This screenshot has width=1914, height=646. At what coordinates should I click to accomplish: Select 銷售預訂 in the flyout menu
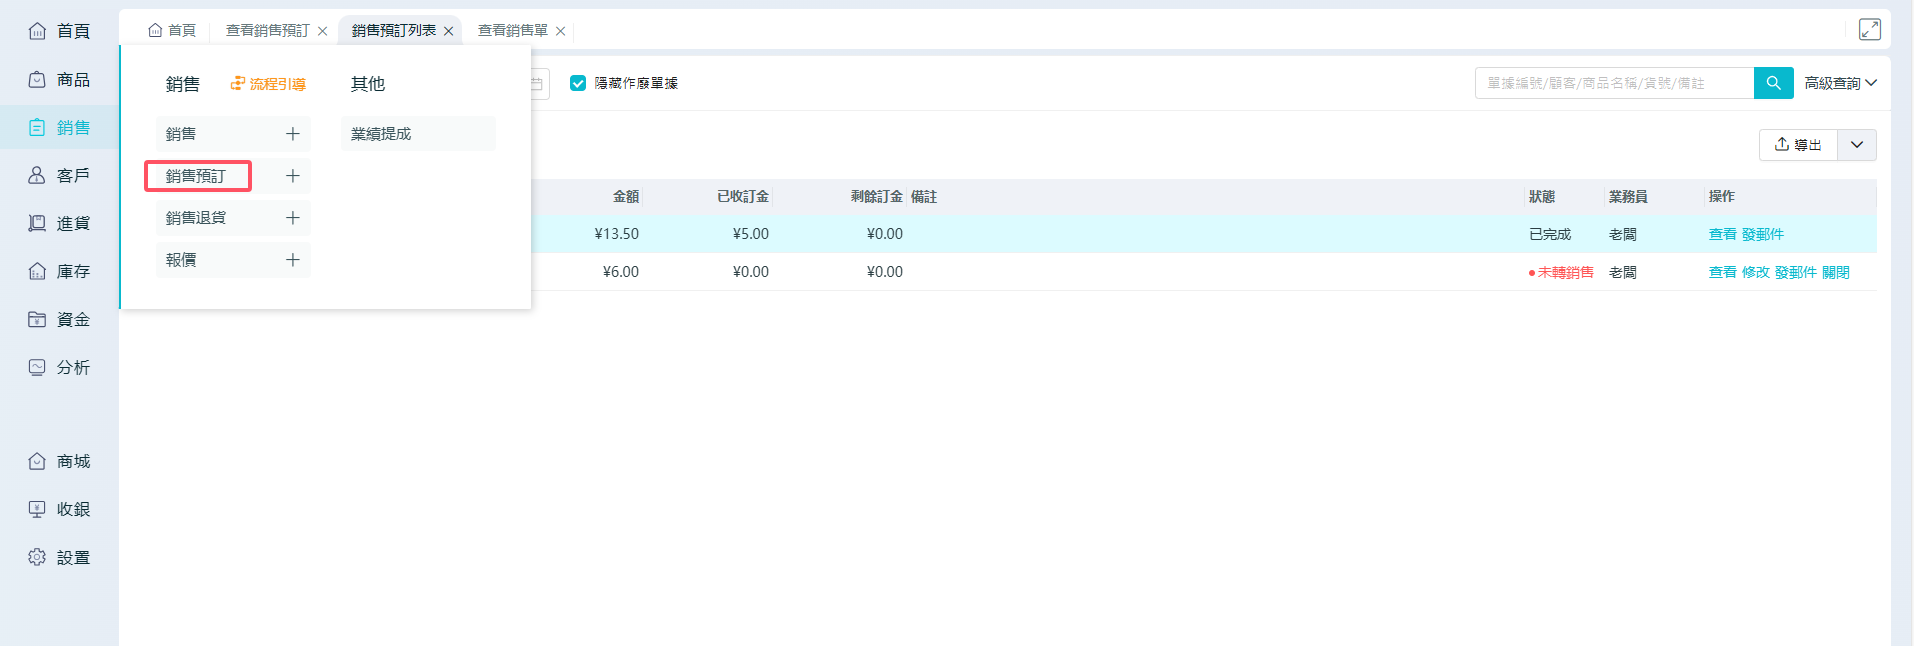[197, 176]
